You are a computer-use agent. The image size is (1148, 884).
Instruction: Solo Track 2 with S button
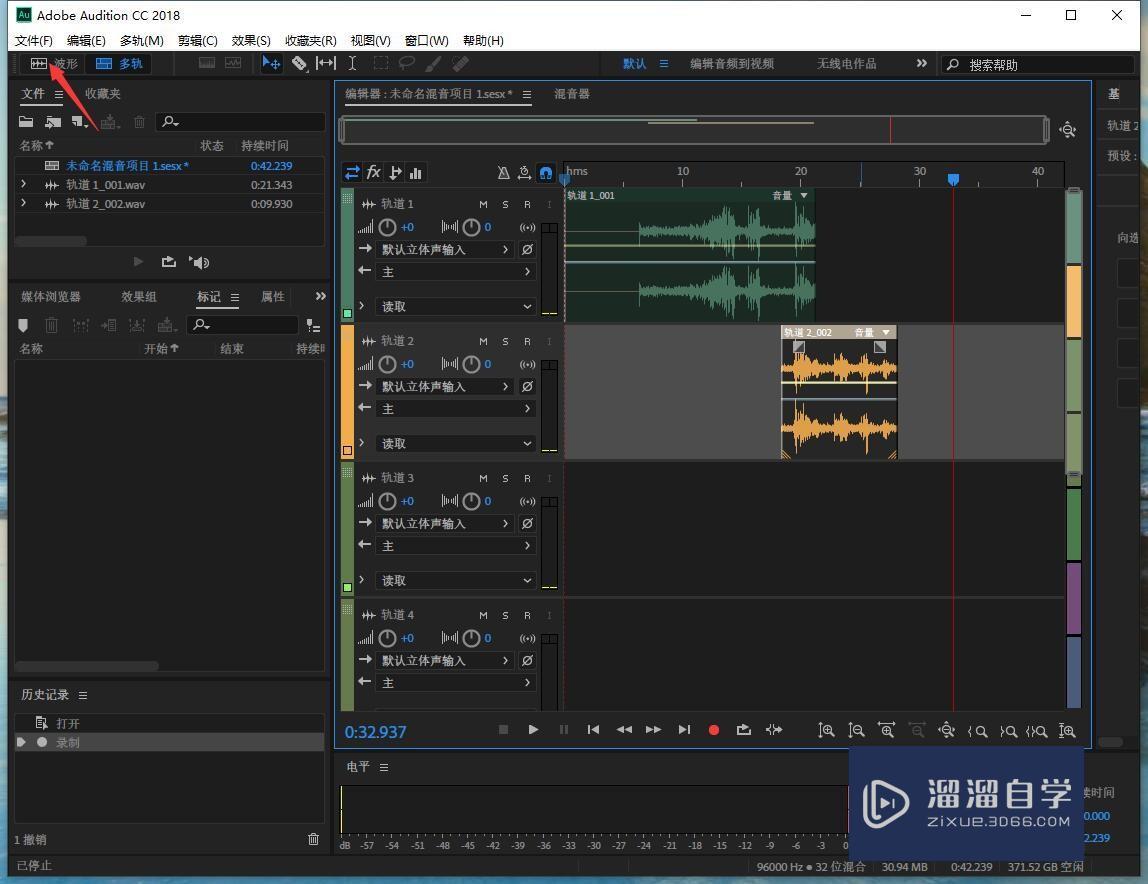505,341
